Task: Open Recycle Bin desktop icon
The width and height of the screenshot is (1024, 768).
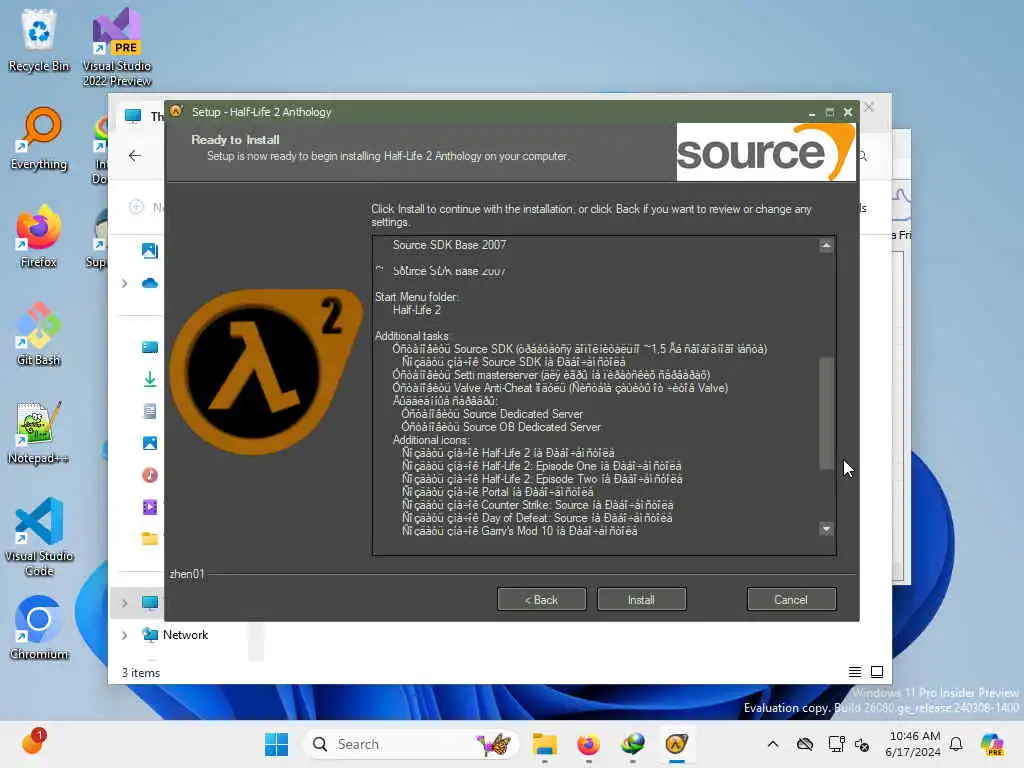Action: pos(39,39)
